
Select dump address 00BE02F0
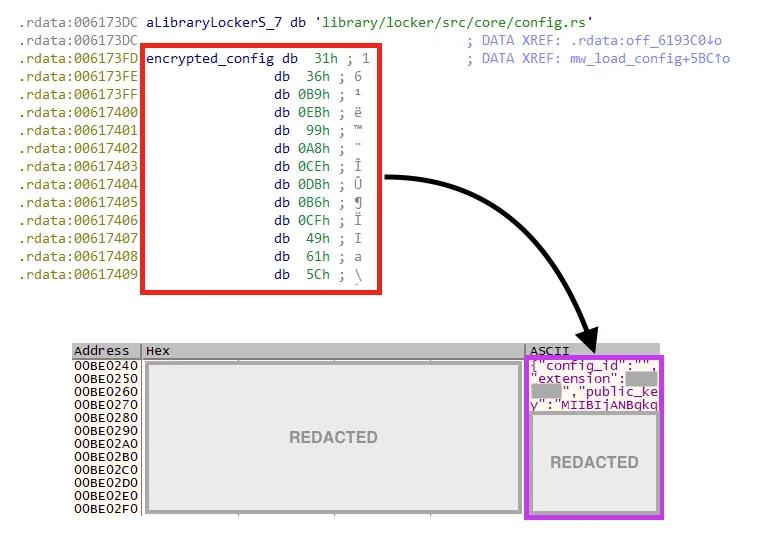(x=106, y=510)
